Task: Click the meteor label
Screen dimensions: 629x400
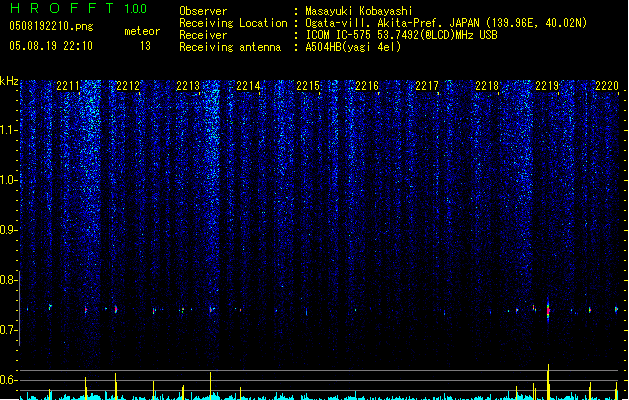Action: (142, 31)
